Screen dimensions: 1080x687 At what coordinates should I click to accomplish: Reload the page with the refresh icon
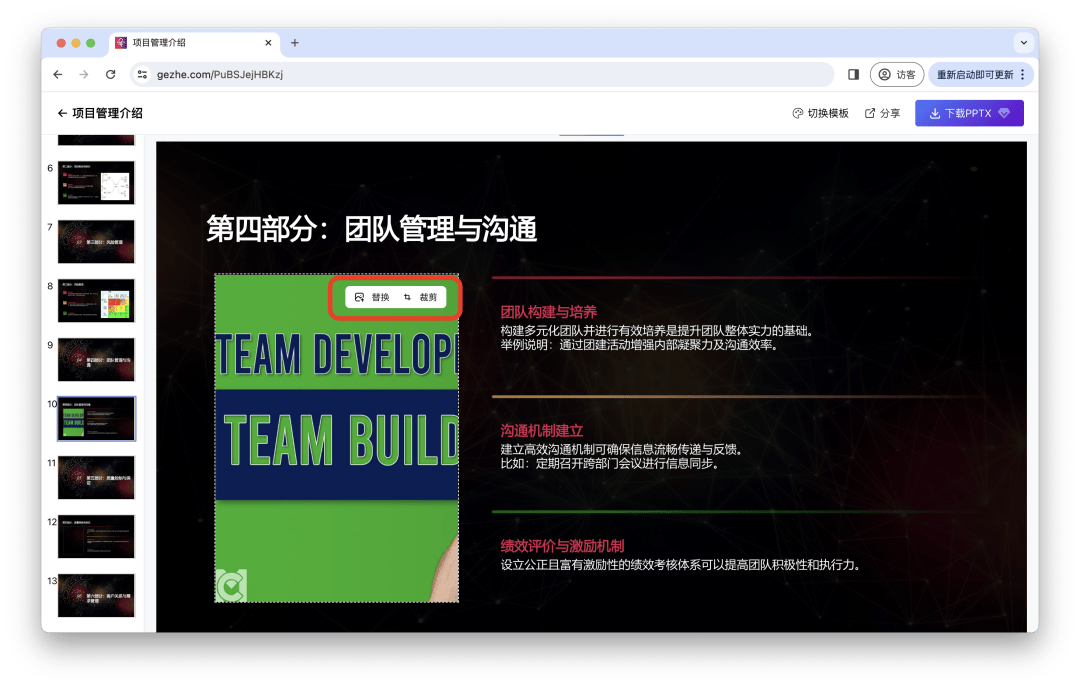pyautogui.click(x=110, y=74)
